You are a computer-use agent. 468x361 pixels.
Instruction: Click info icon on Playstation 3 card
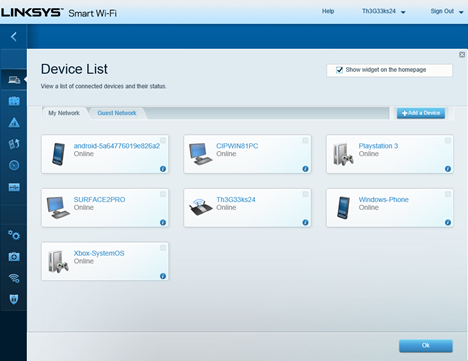[448, 169]
